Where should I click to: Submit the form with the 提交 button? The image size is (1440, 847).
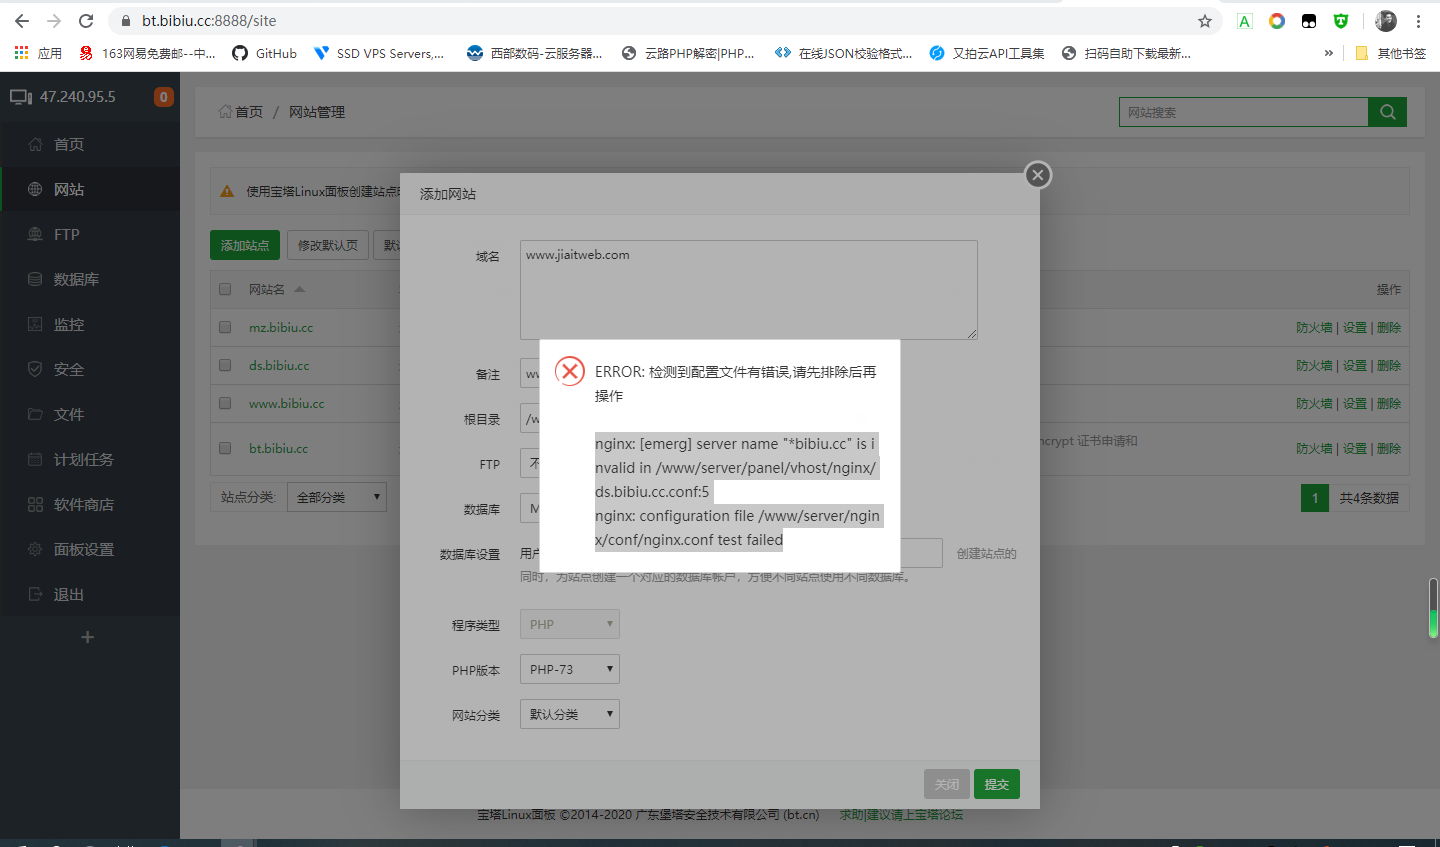coord(996,784)
